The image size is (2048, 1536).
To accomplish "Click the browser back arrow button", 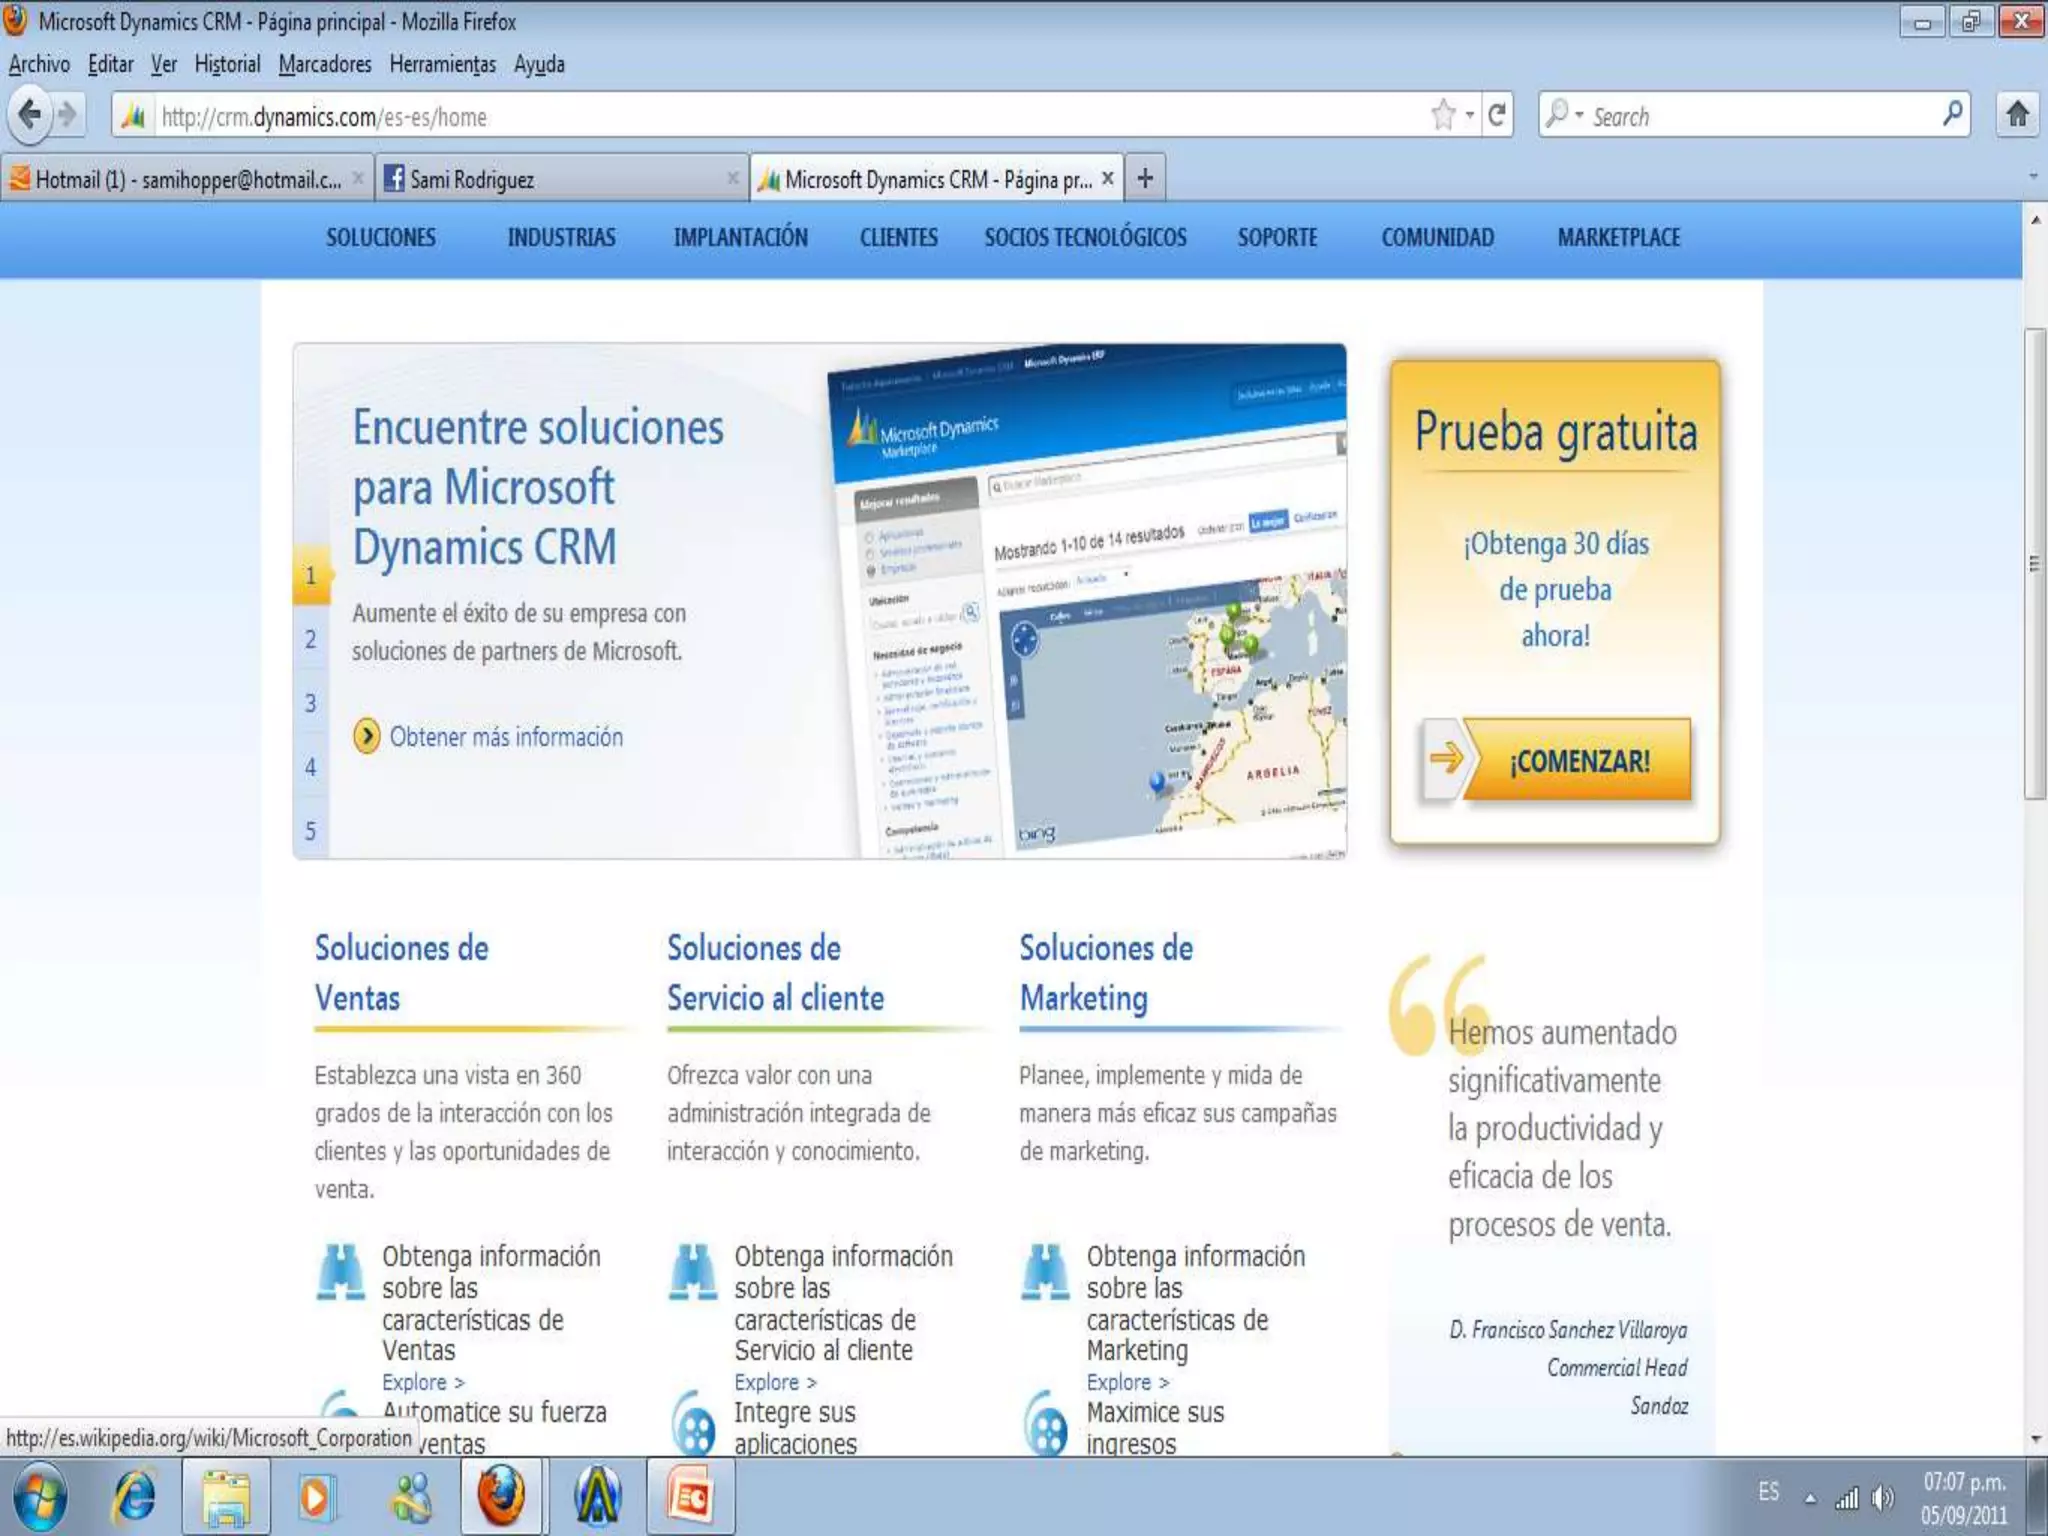I will tap(30, 115).
